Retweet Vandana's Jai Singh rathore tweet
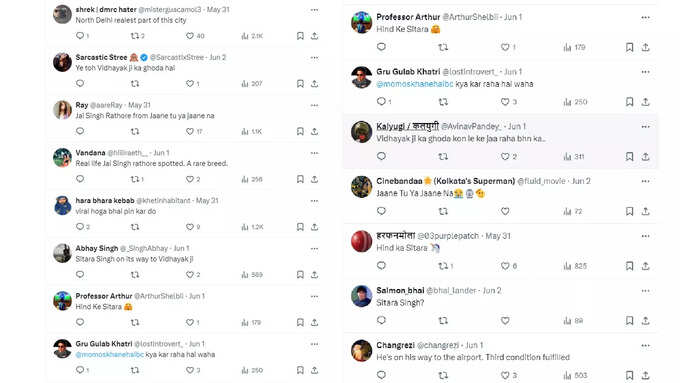680x383 pixels. [135, 179]
